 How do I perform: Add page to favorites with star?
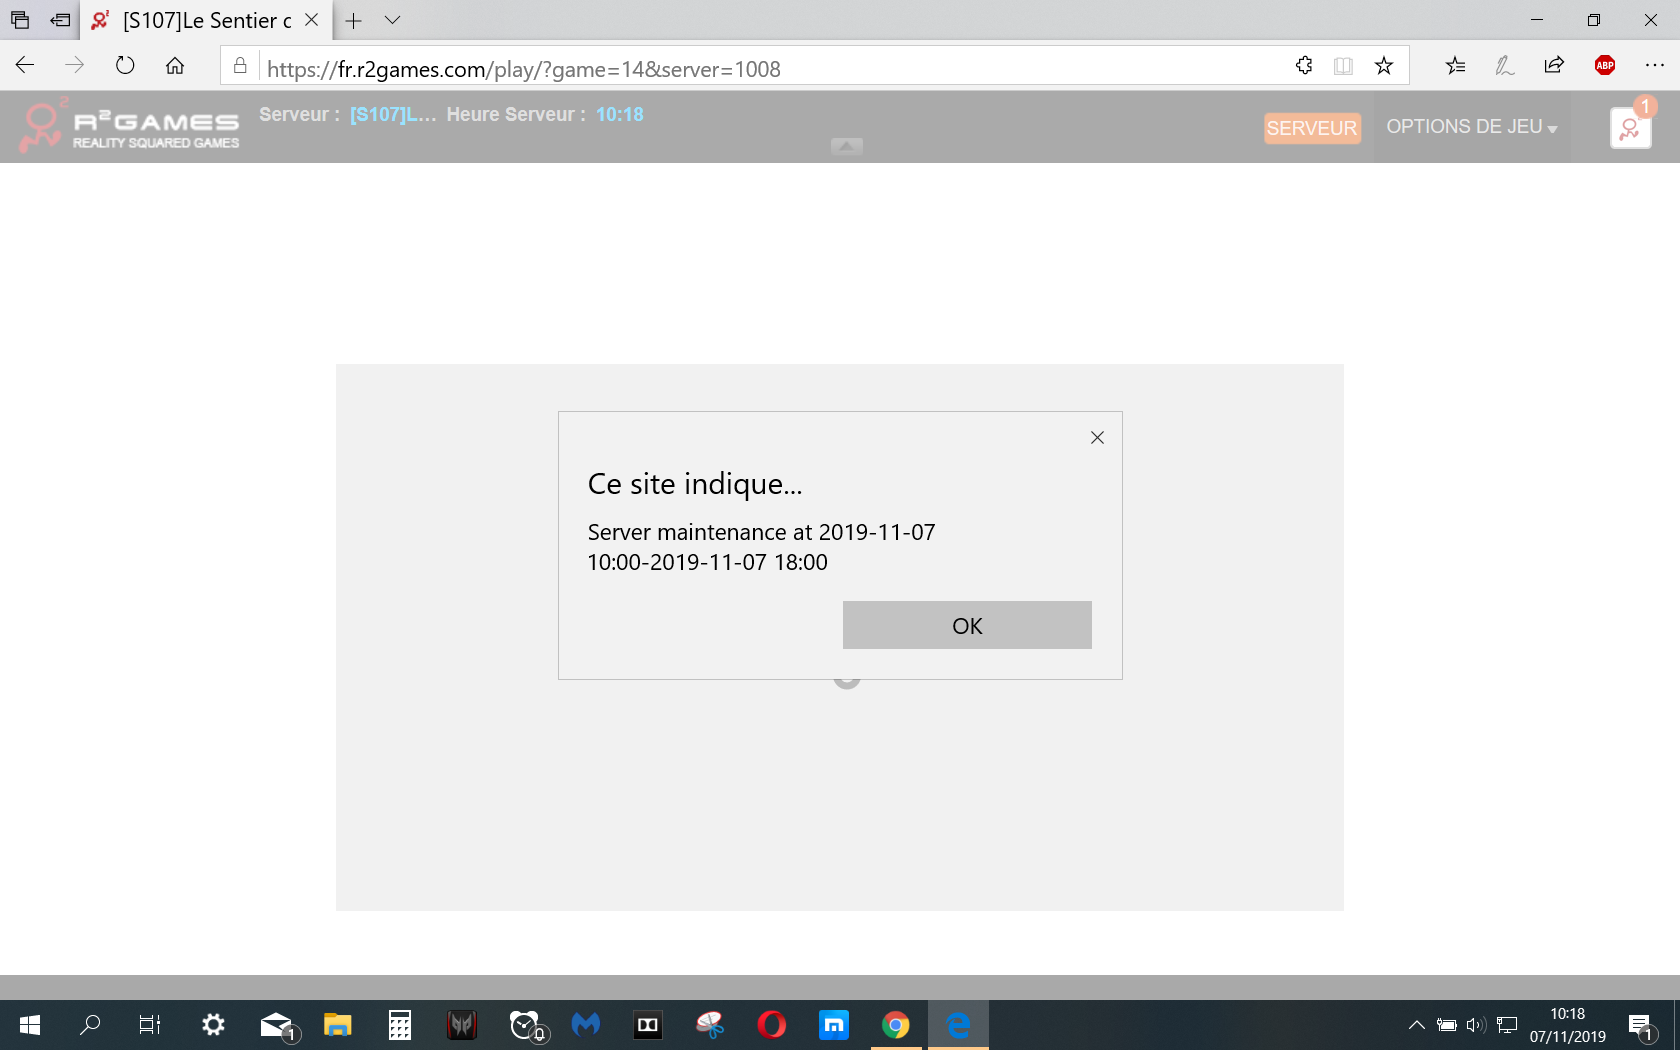coord(1384,66)
